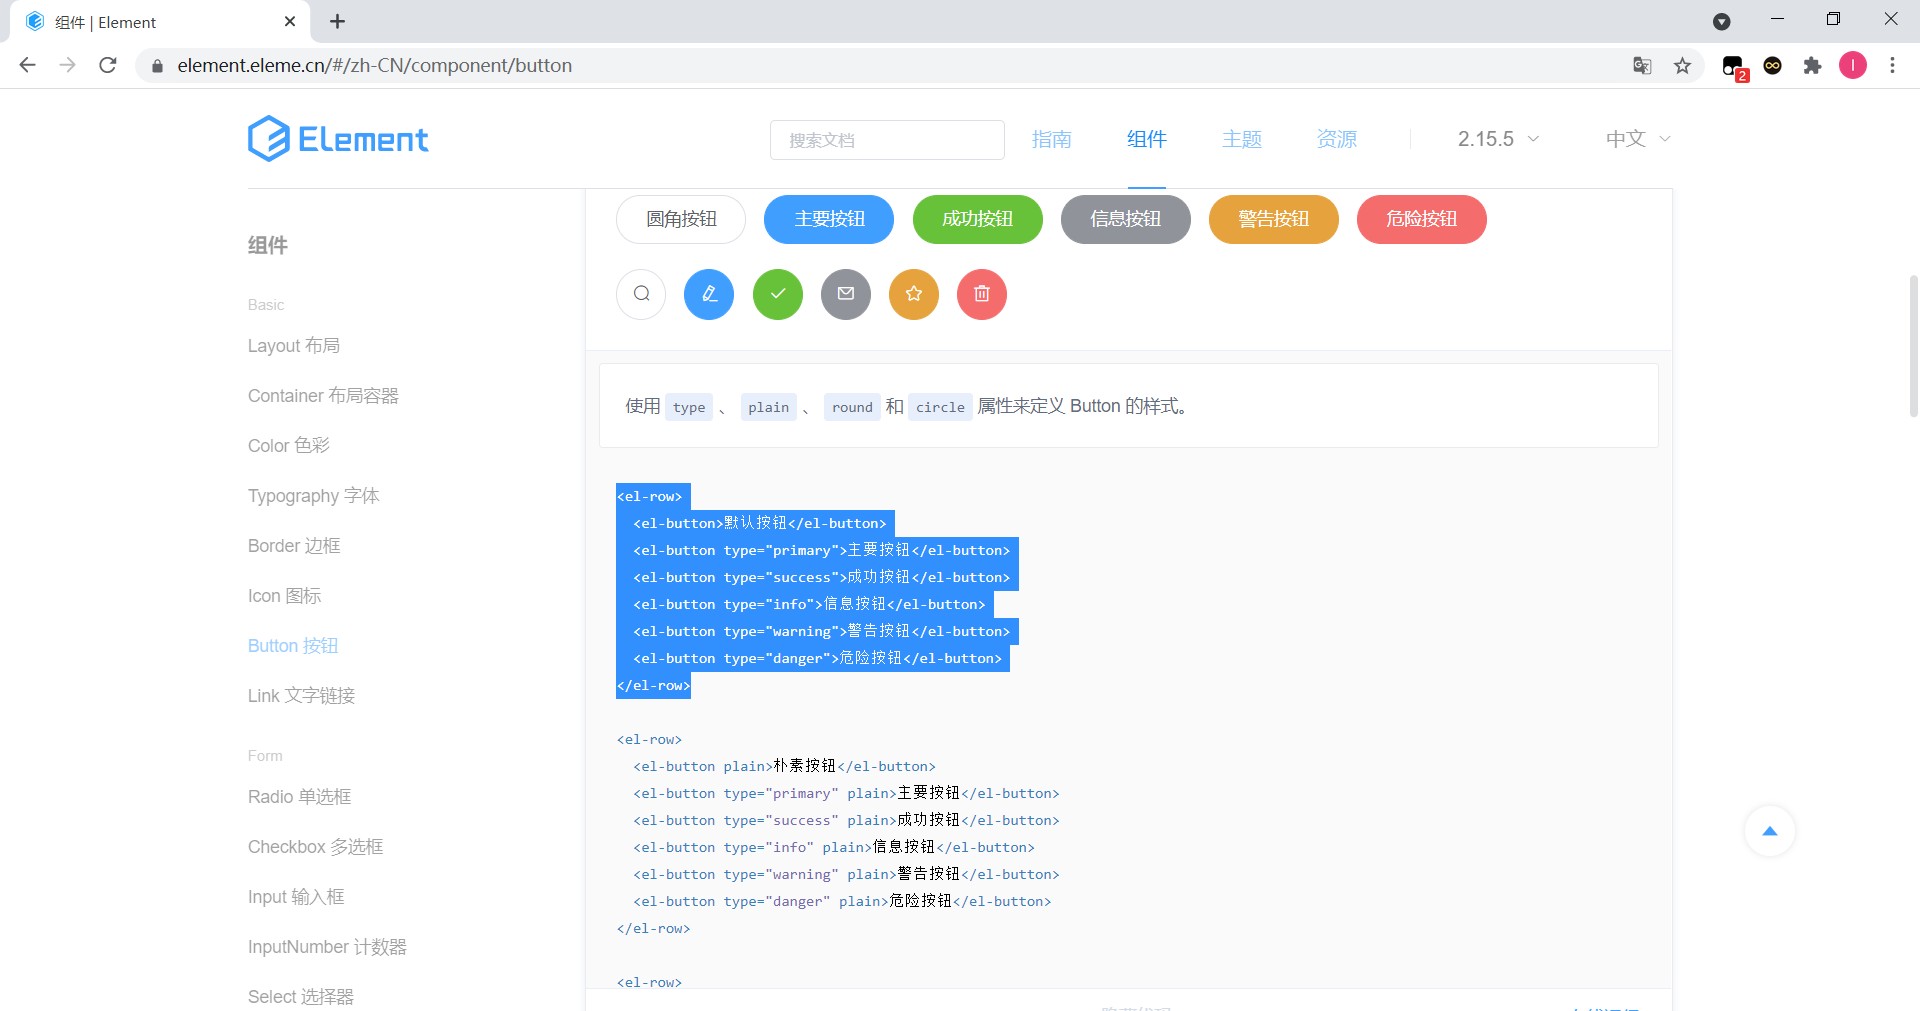The image size is (1920, 1011).
Task: Open the 中文 language dropdown
Action: [x=1638, y=139]
